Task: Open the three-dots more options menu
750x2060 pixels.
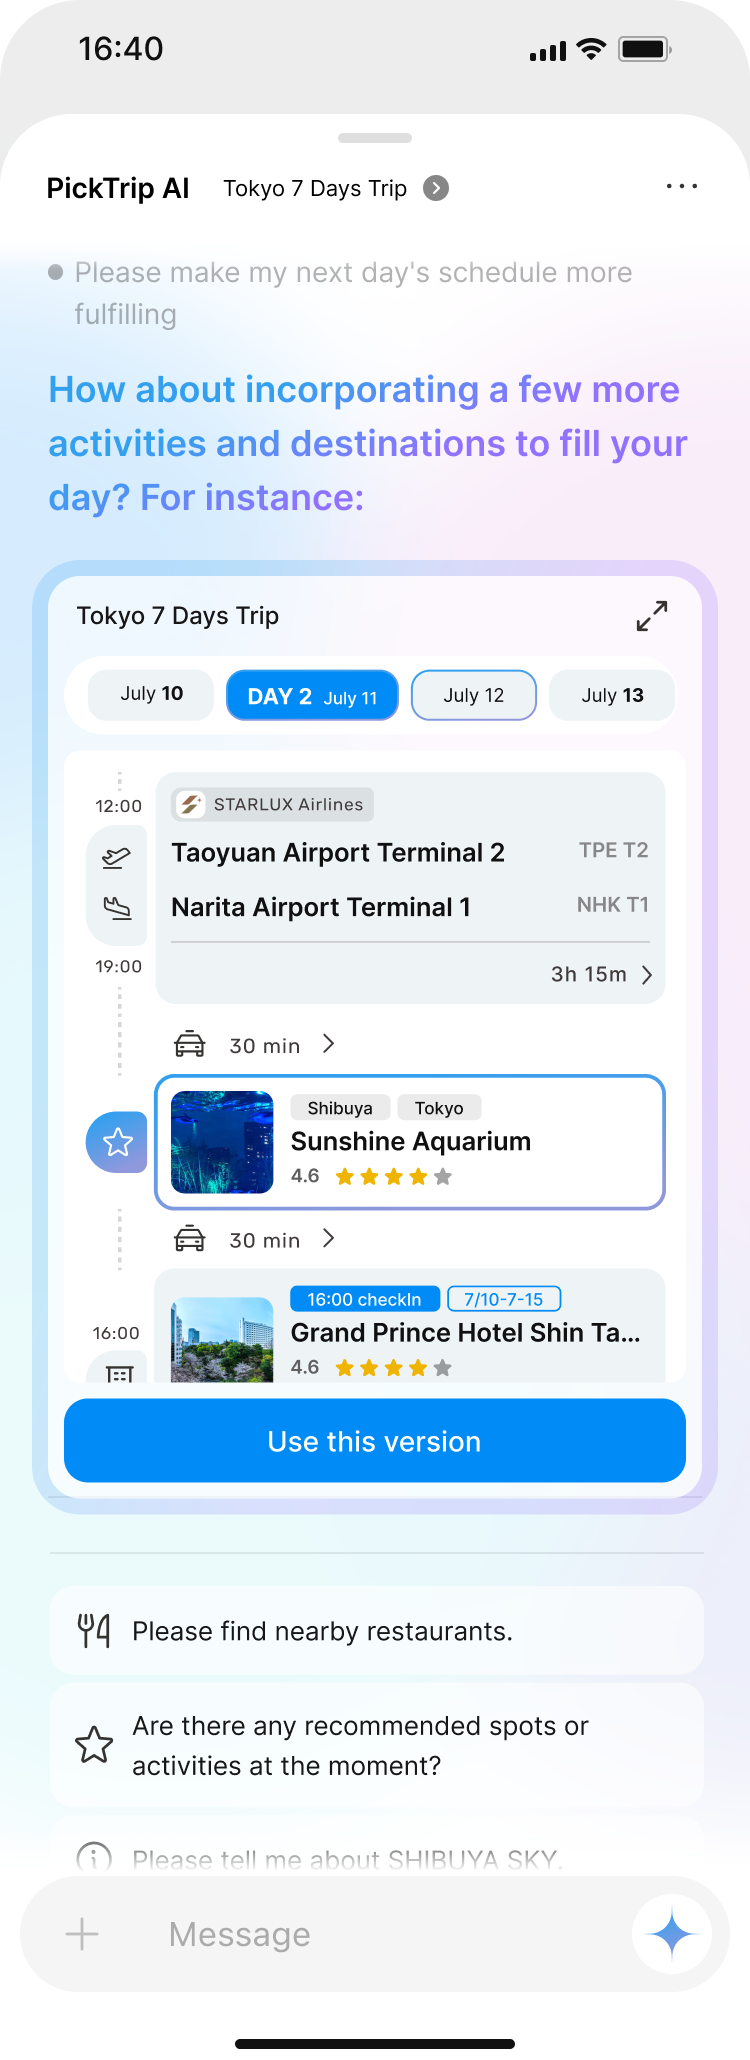Action: click(681, 187)
